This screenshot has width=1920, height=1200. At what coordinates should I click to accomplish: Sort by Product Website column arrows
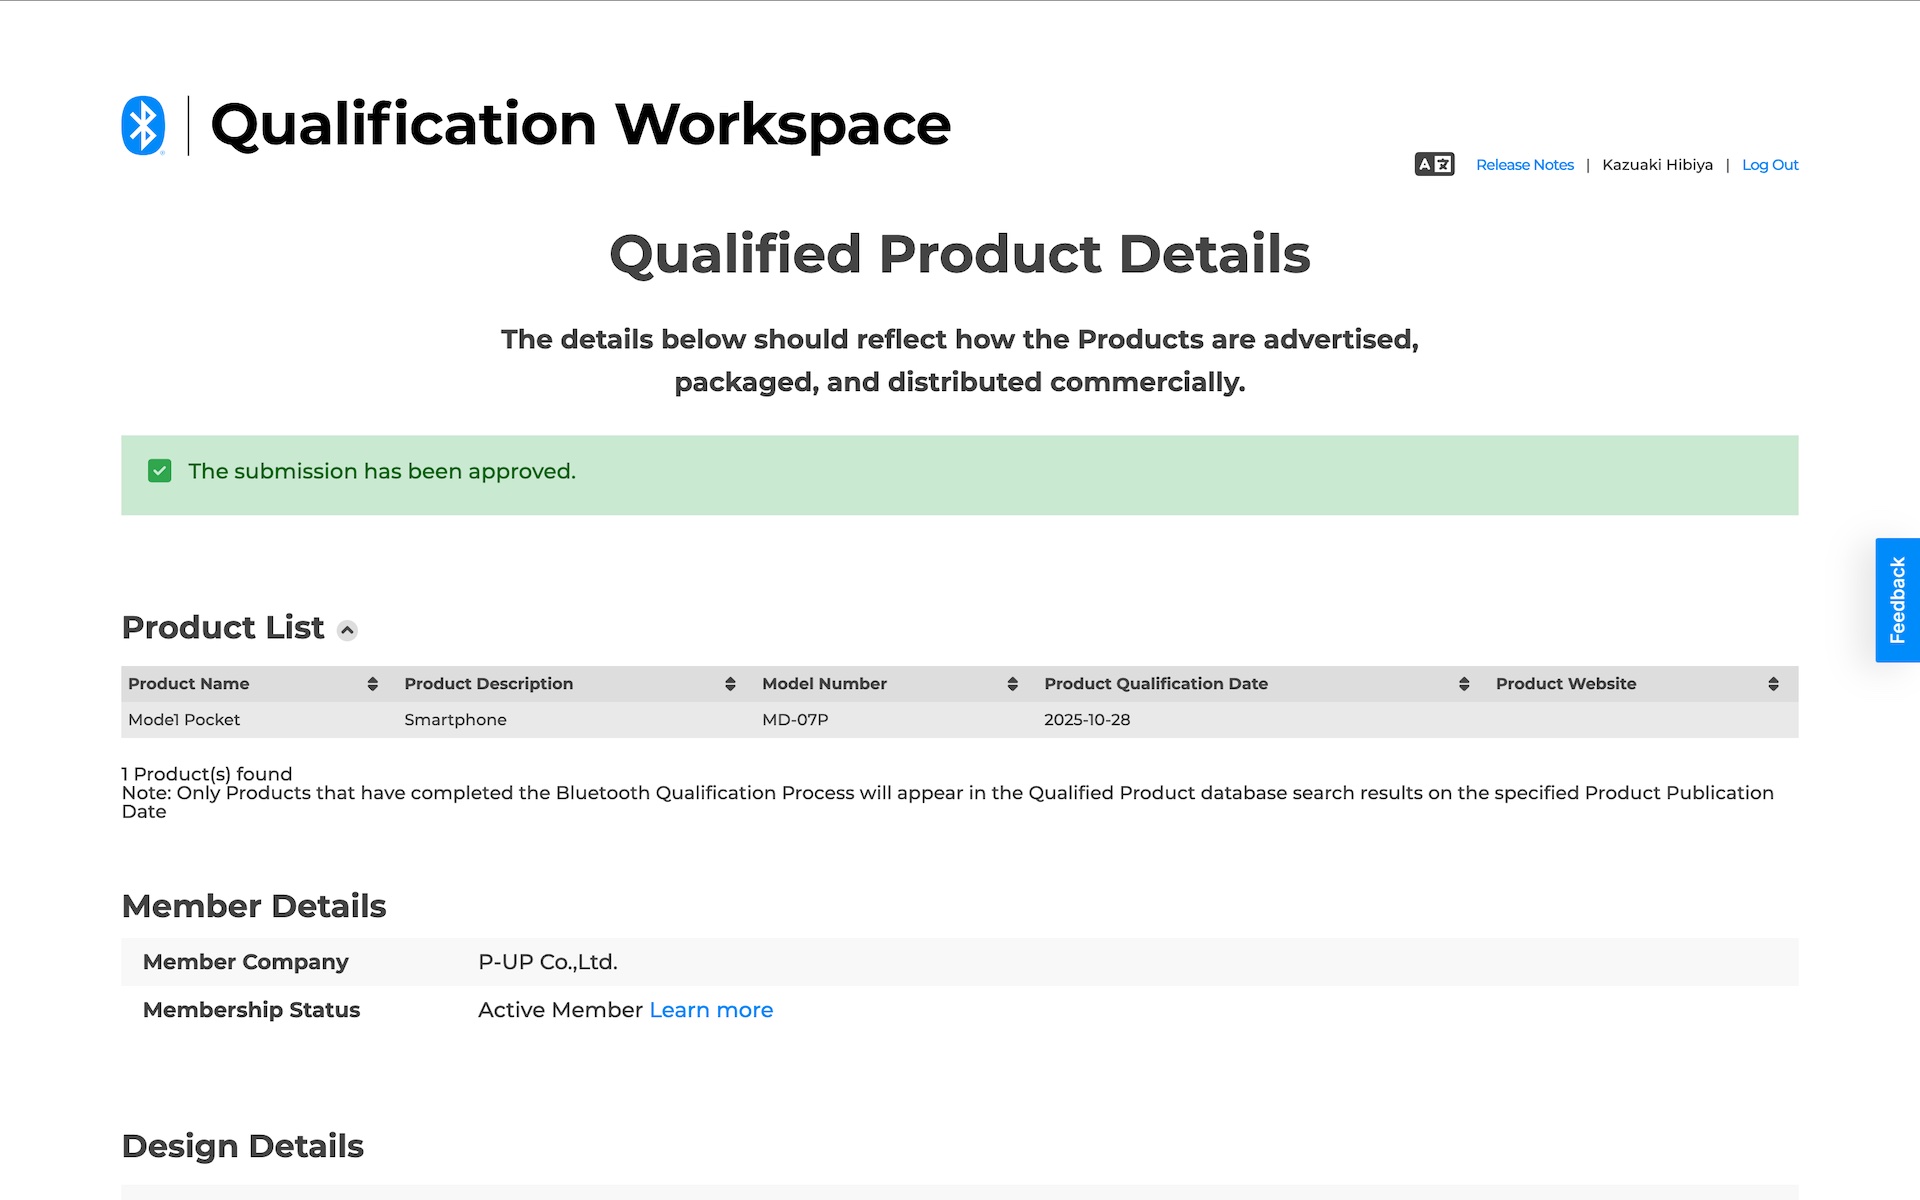[x=1773, y=684]
